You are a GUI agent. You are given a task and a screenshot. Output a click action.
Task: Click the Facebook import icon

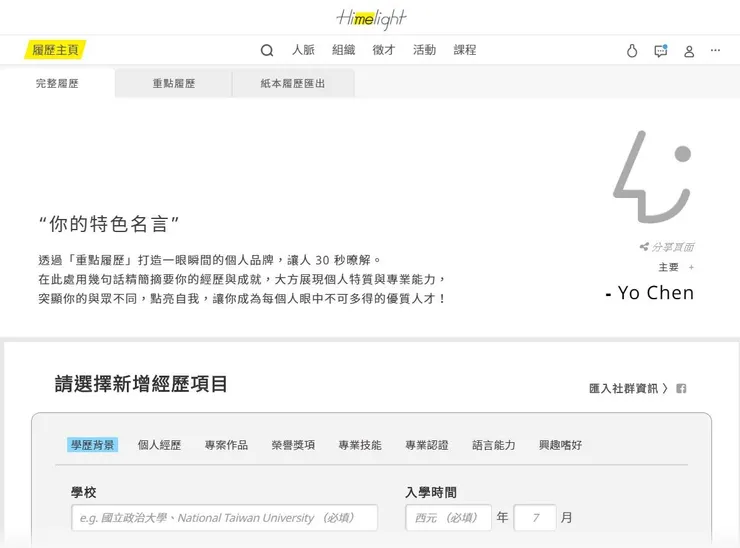pyautogui.click(x=681, y=388)
